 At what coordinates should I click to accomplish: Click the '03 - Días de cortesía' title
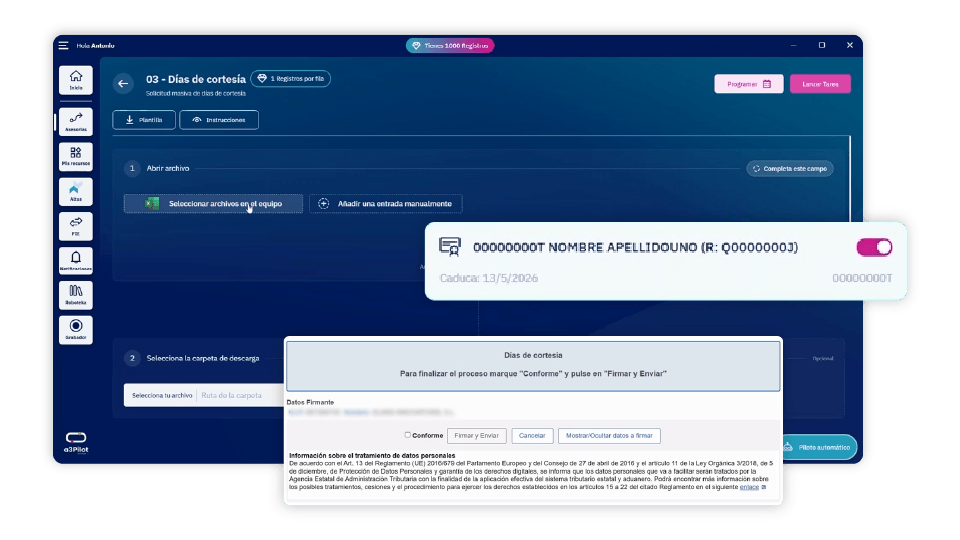point(196,79)
